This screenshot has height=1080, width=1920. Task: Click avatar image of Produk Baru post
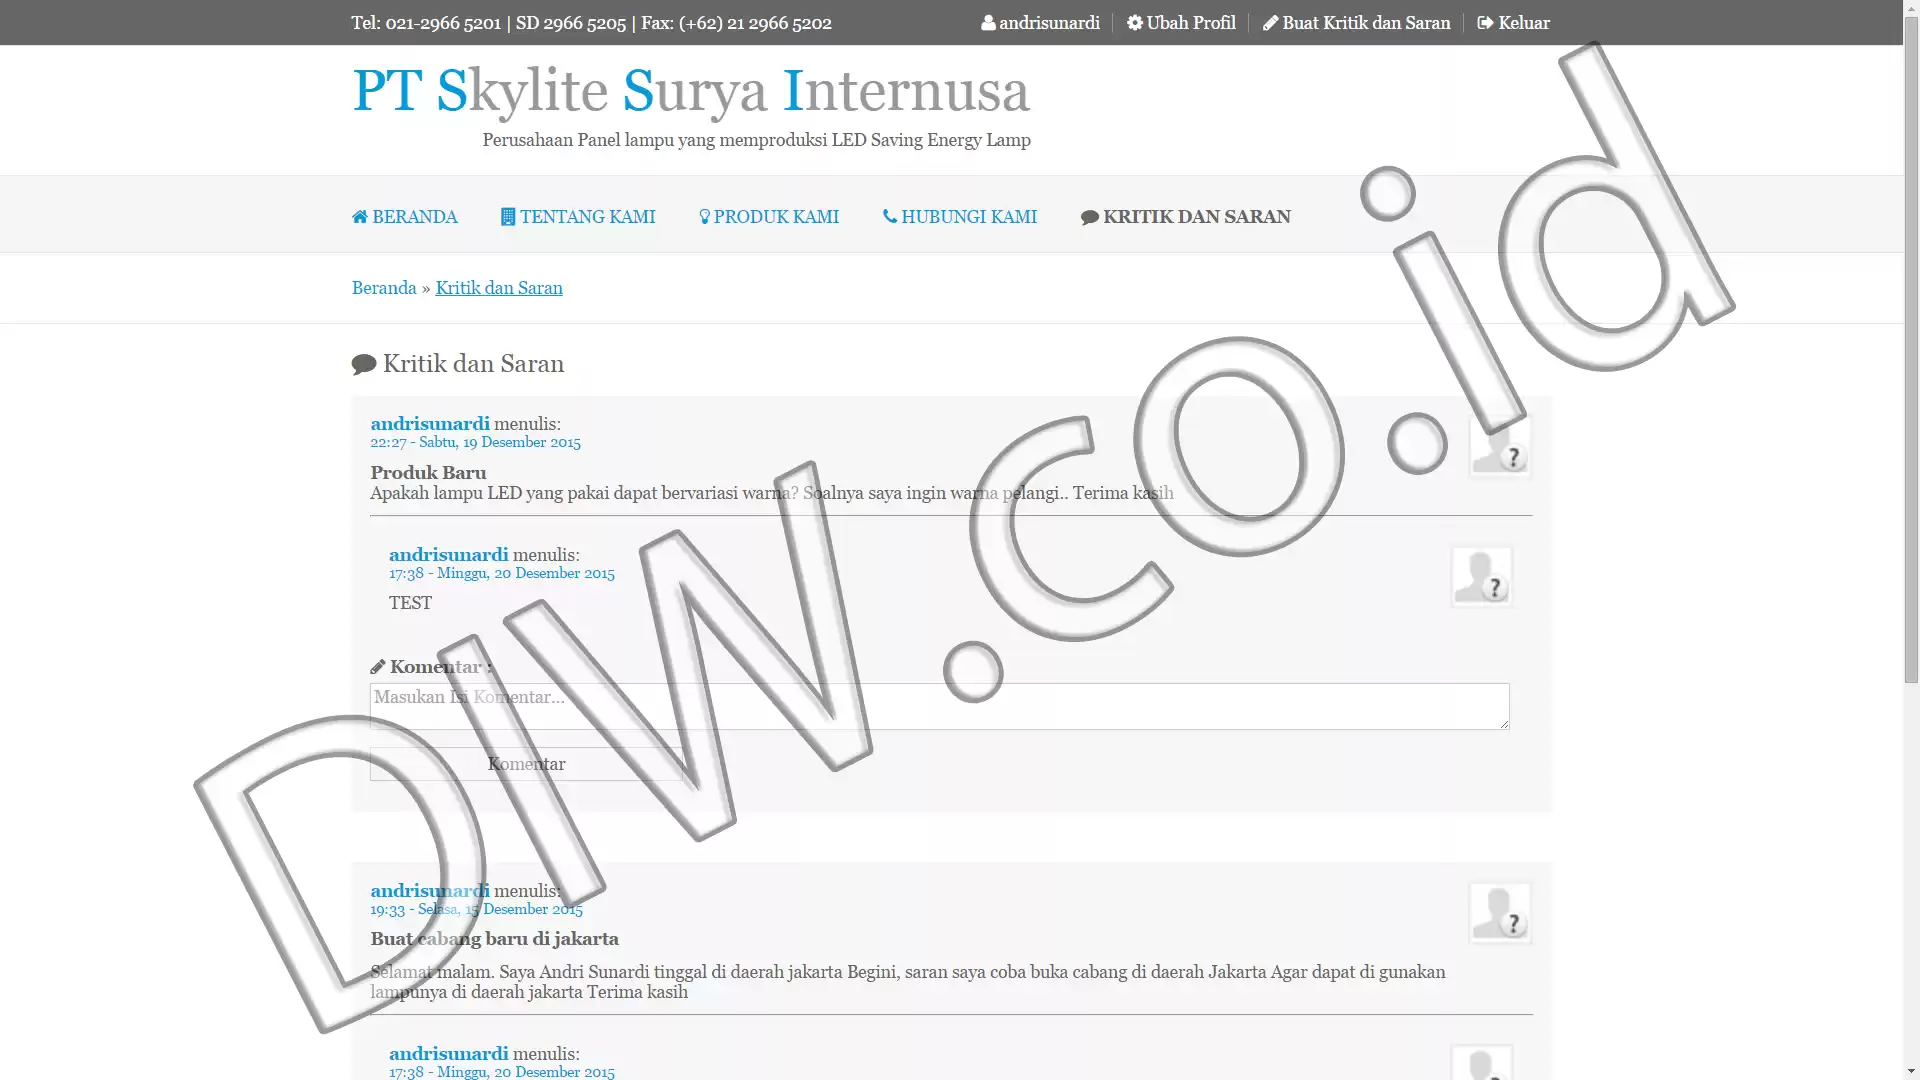point(1499,446)
